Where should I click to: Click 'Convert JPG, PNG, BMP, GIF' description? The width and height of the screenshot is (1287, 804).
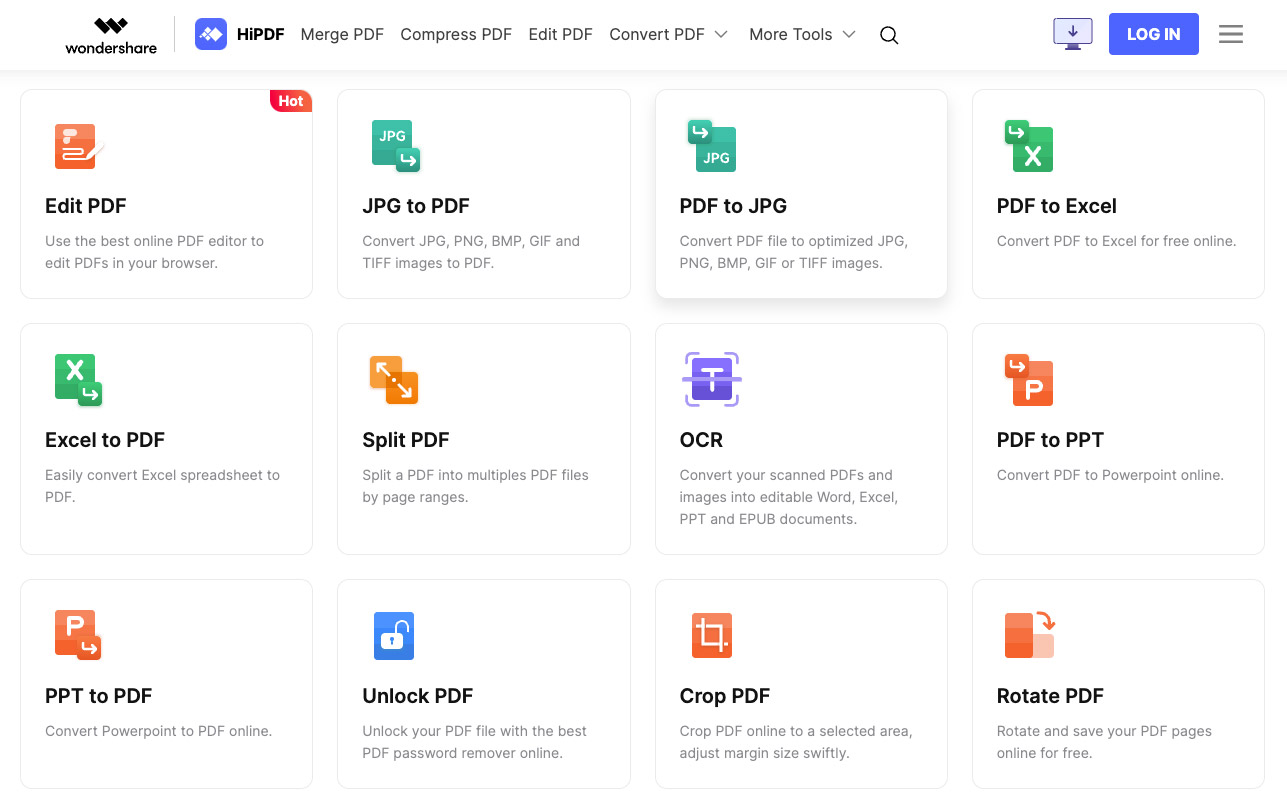click(471, 252)
